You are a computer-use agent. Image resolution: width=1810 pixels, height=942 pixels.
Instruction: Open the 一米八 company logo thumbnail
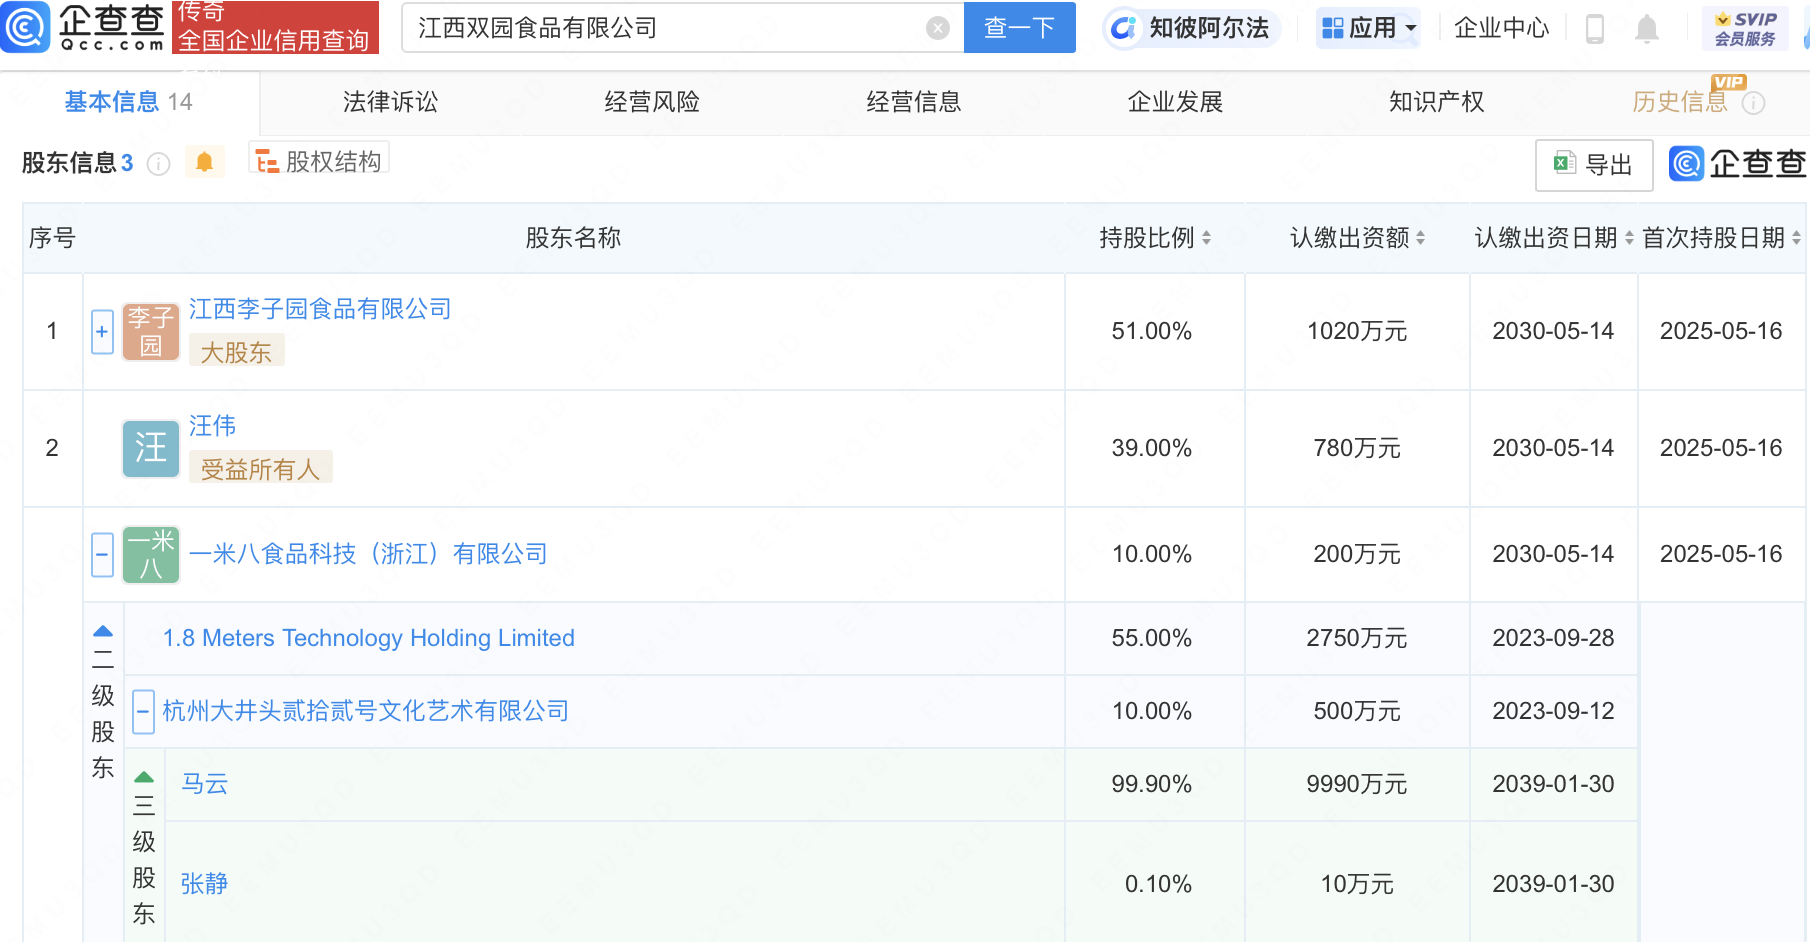[x=151, y=555]
